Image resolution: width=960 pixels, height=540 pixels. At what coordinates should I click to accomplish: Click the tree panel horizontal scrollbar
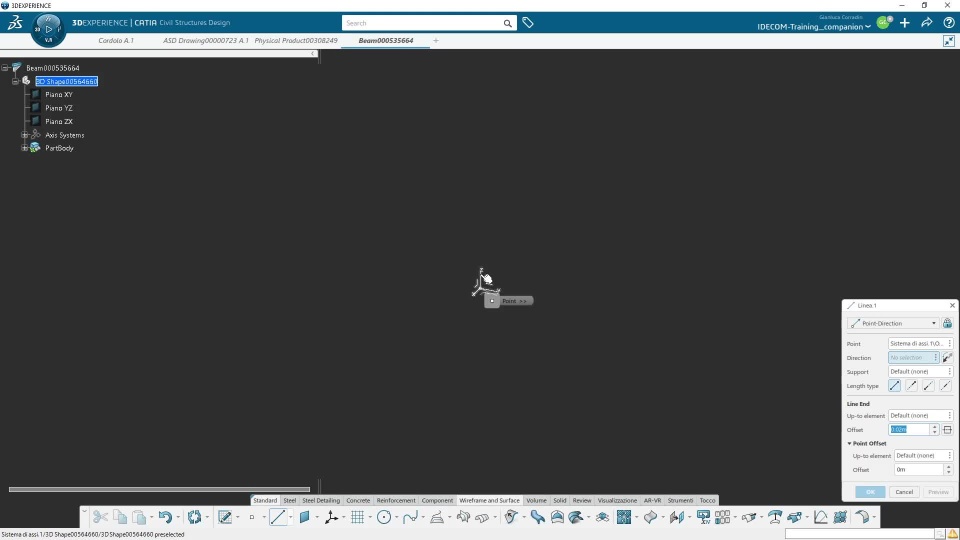(159, 489)
